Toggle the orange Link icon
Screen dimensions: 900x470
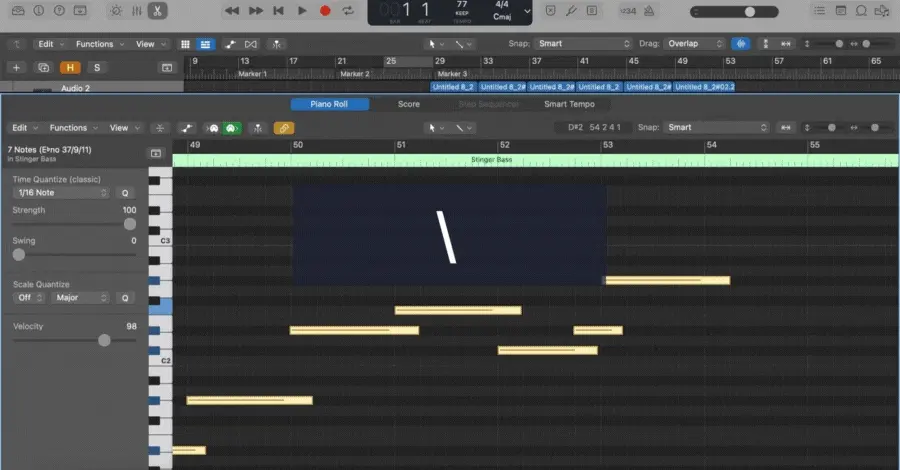click(284, 128)
